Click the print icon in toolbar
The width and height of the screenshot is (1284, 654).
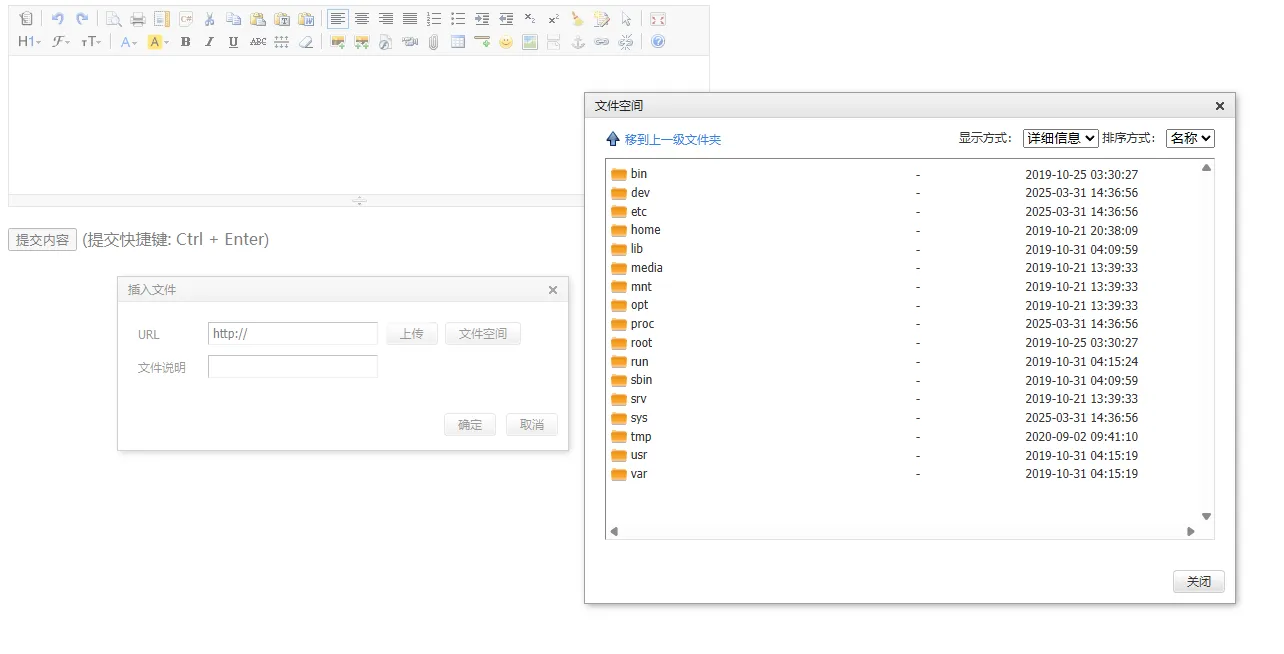tap(138, 19)
